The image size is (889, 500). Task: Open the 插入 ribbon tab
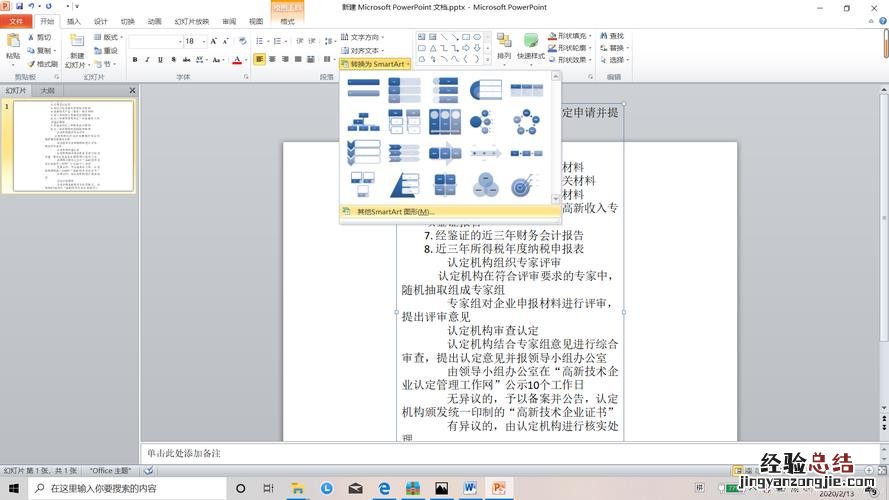(74, 21)
